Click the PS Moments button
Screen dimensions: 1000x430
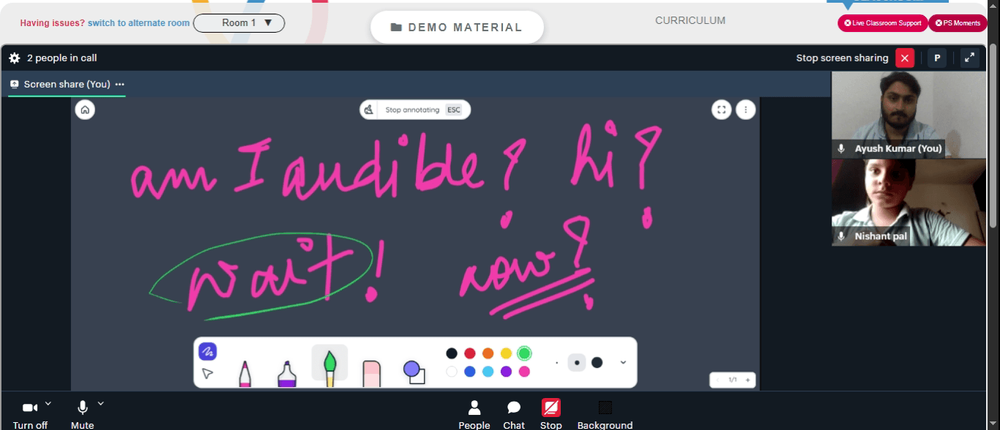(958, 23)
